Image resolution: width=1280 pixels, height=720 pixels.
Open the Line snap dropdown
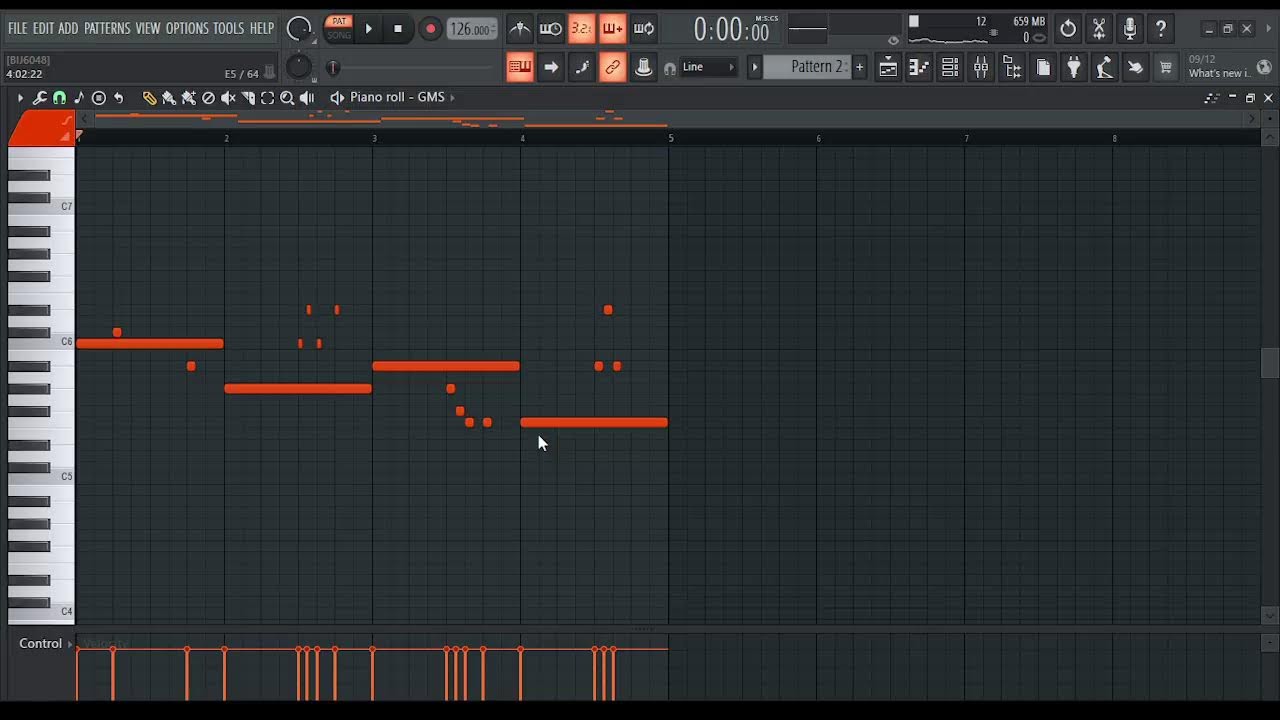[708, 67]
